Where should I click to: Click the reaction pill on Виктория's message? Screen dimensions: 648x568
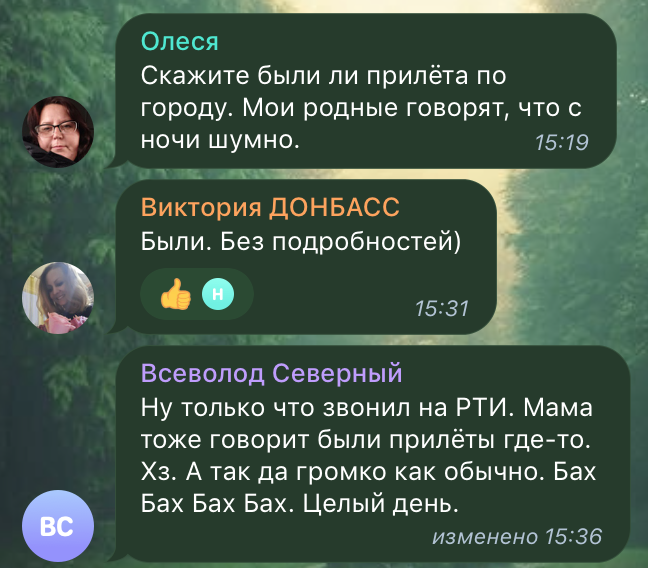197,294
